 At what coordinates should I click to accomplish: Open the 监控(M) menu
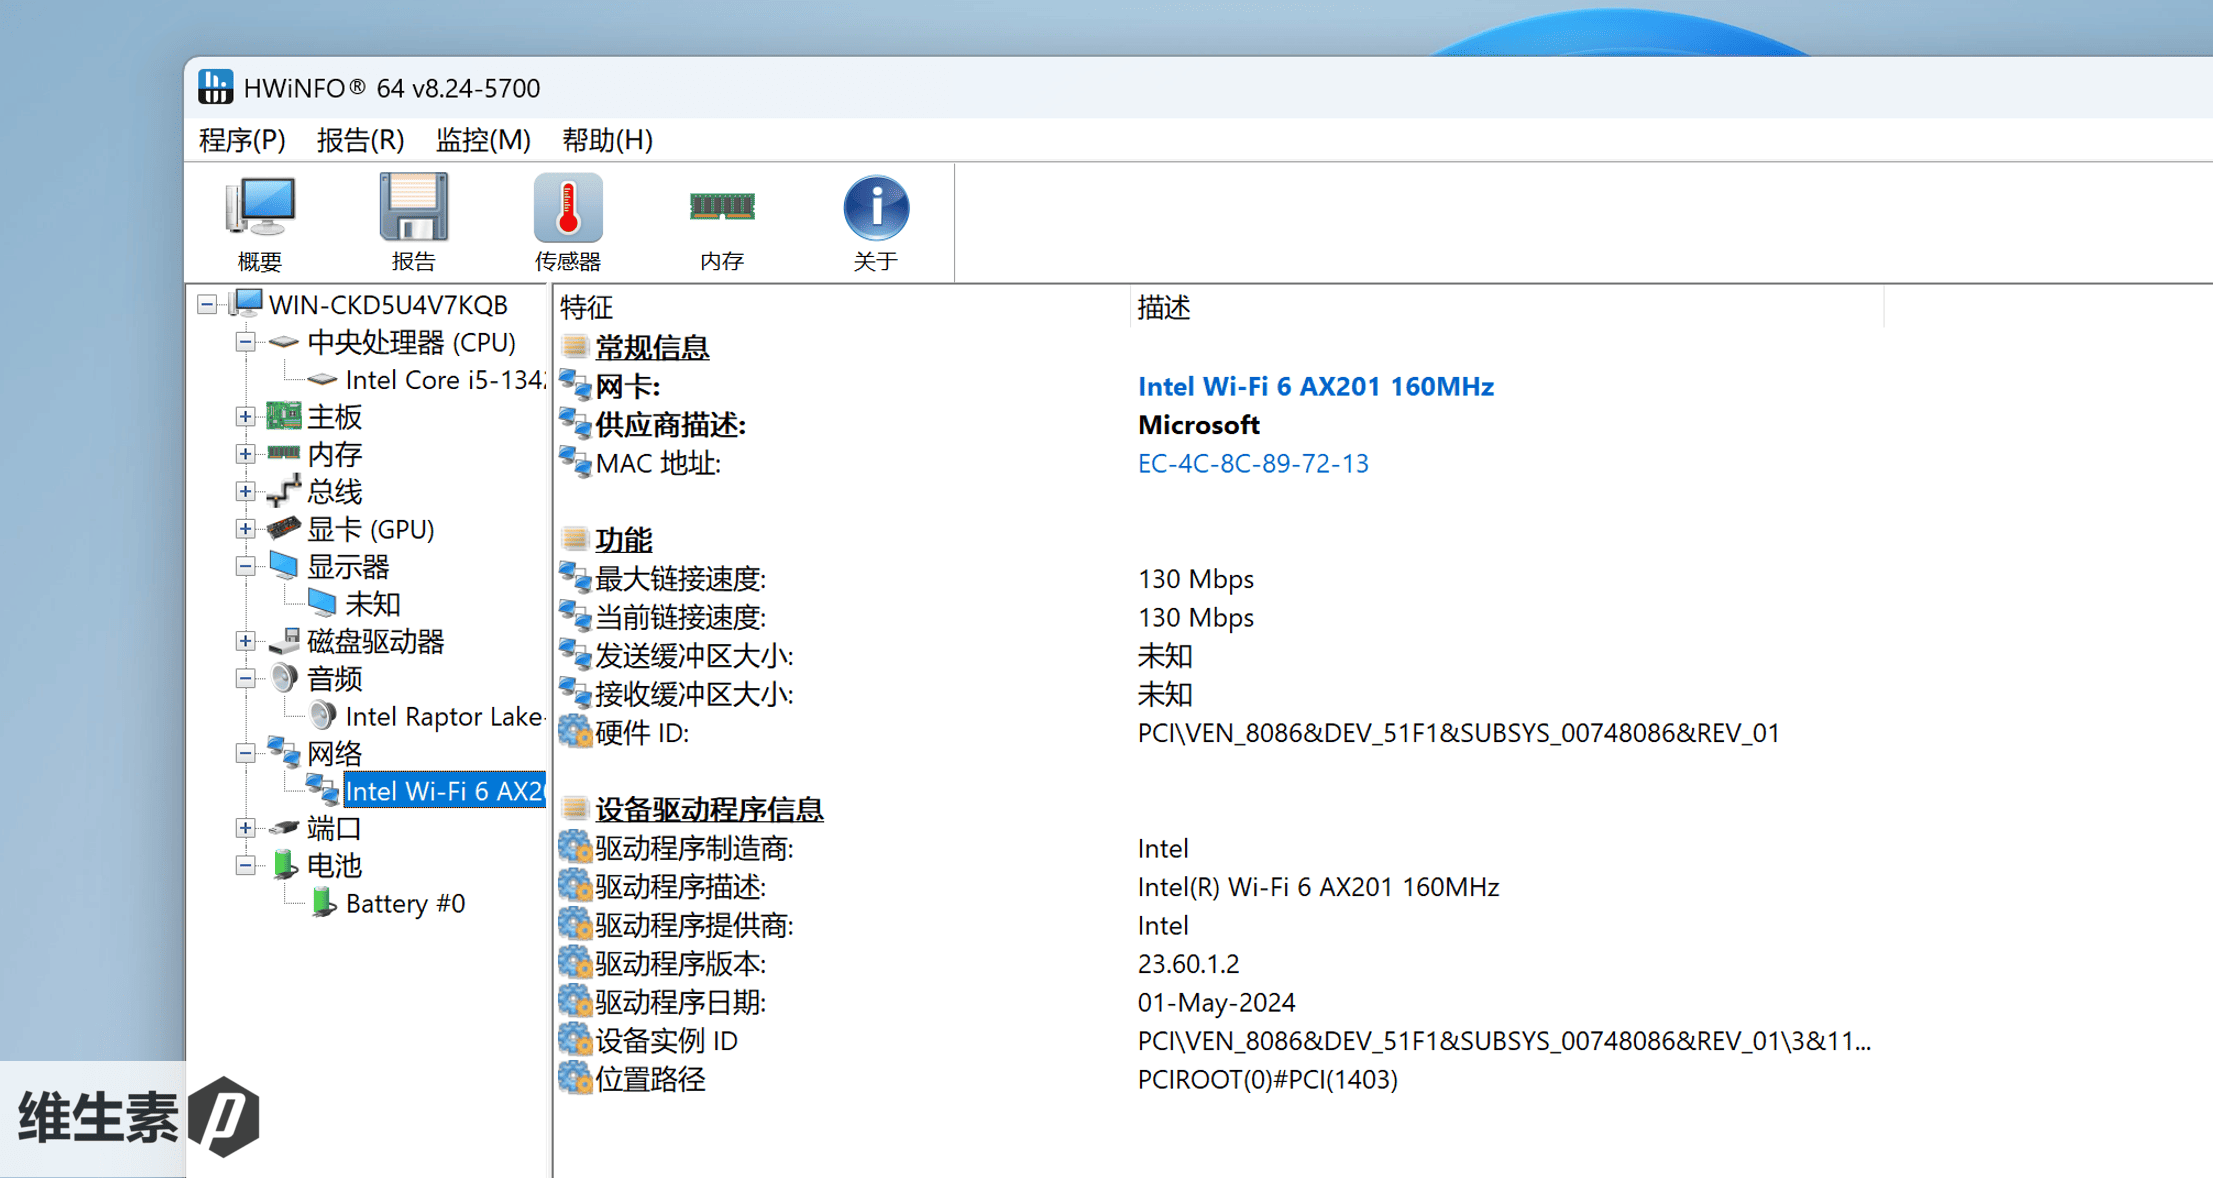(x=483, y=140)
